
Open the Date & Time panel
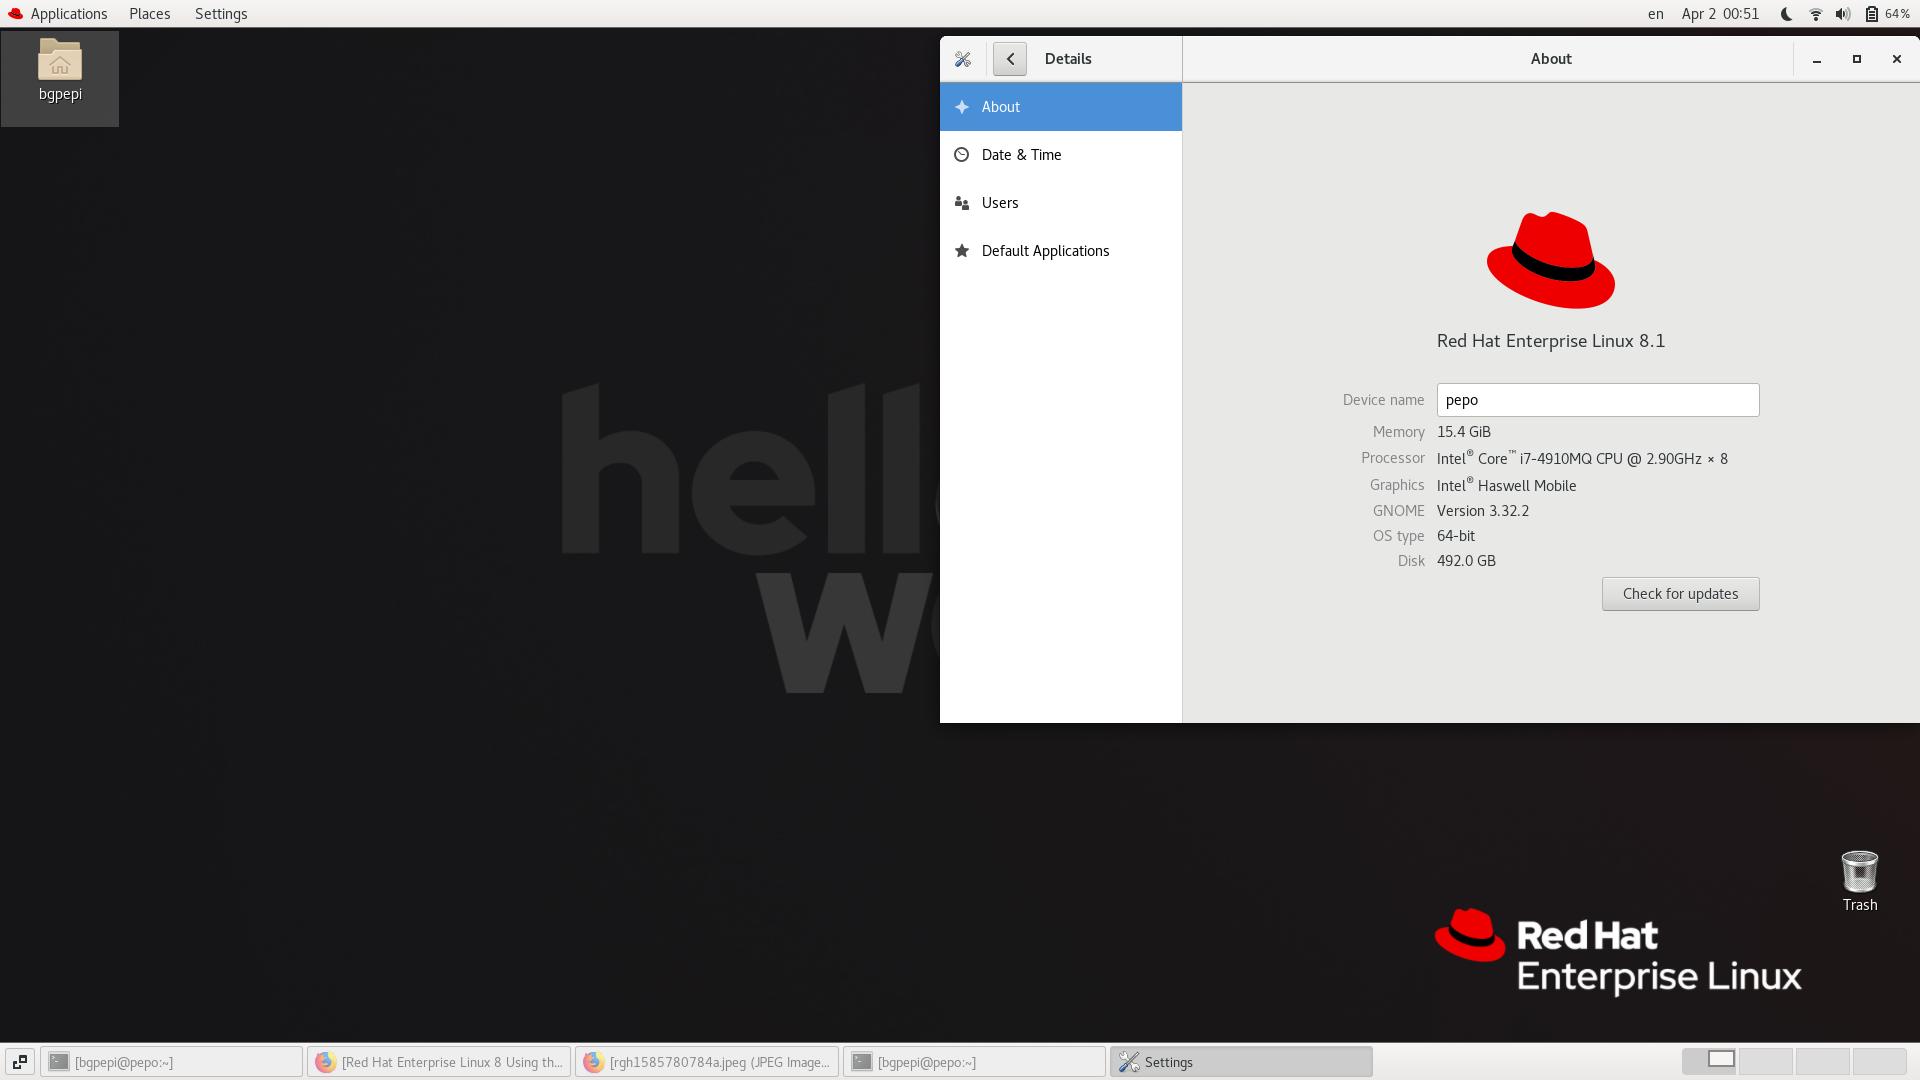(x=1061, y=155)
